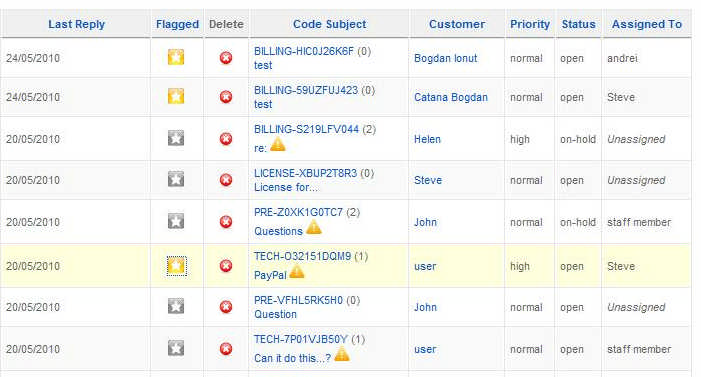The width and height of the screenshot is (701, 377).
Task: Click 'staff member' in TECH-7P01VJB50Y row
Action: (639, 349)
